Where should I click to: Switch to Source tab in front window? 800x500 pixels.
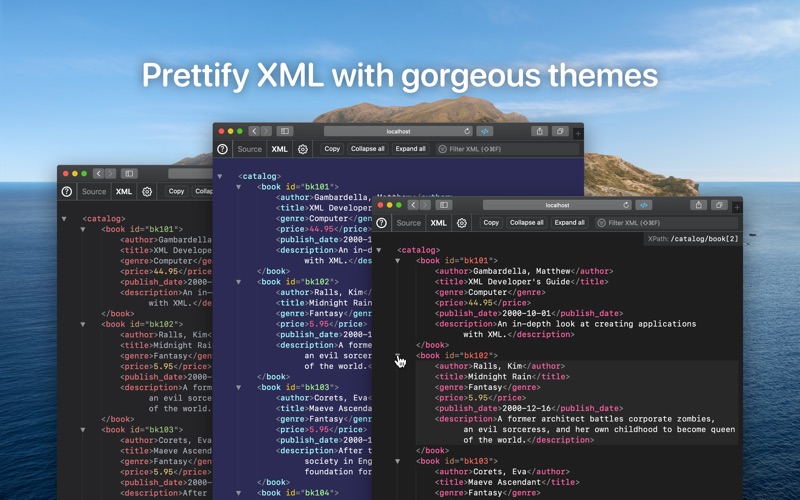[x=409, y=223]
